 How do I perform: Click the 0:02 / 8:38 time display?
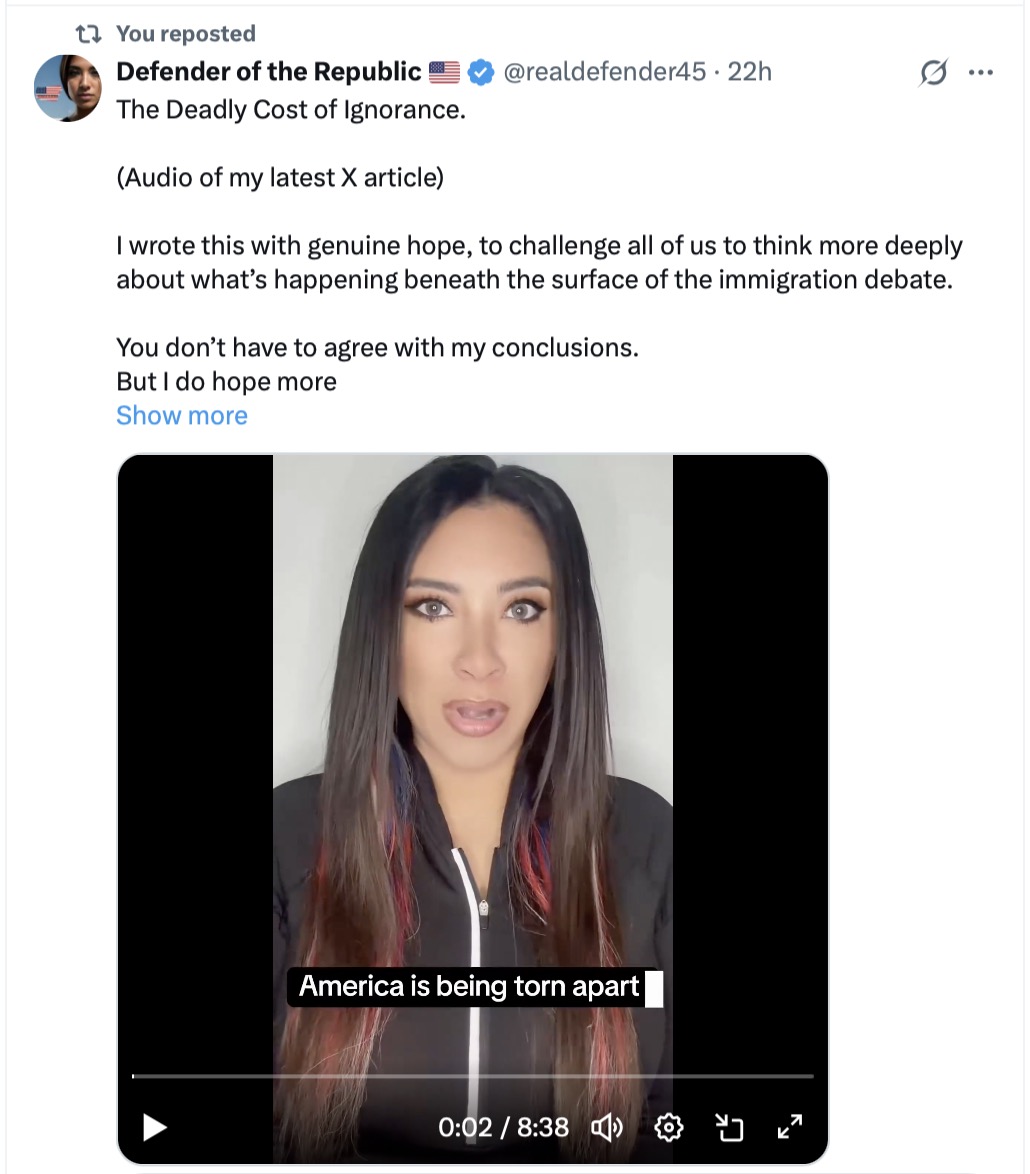click(503, 1128)
